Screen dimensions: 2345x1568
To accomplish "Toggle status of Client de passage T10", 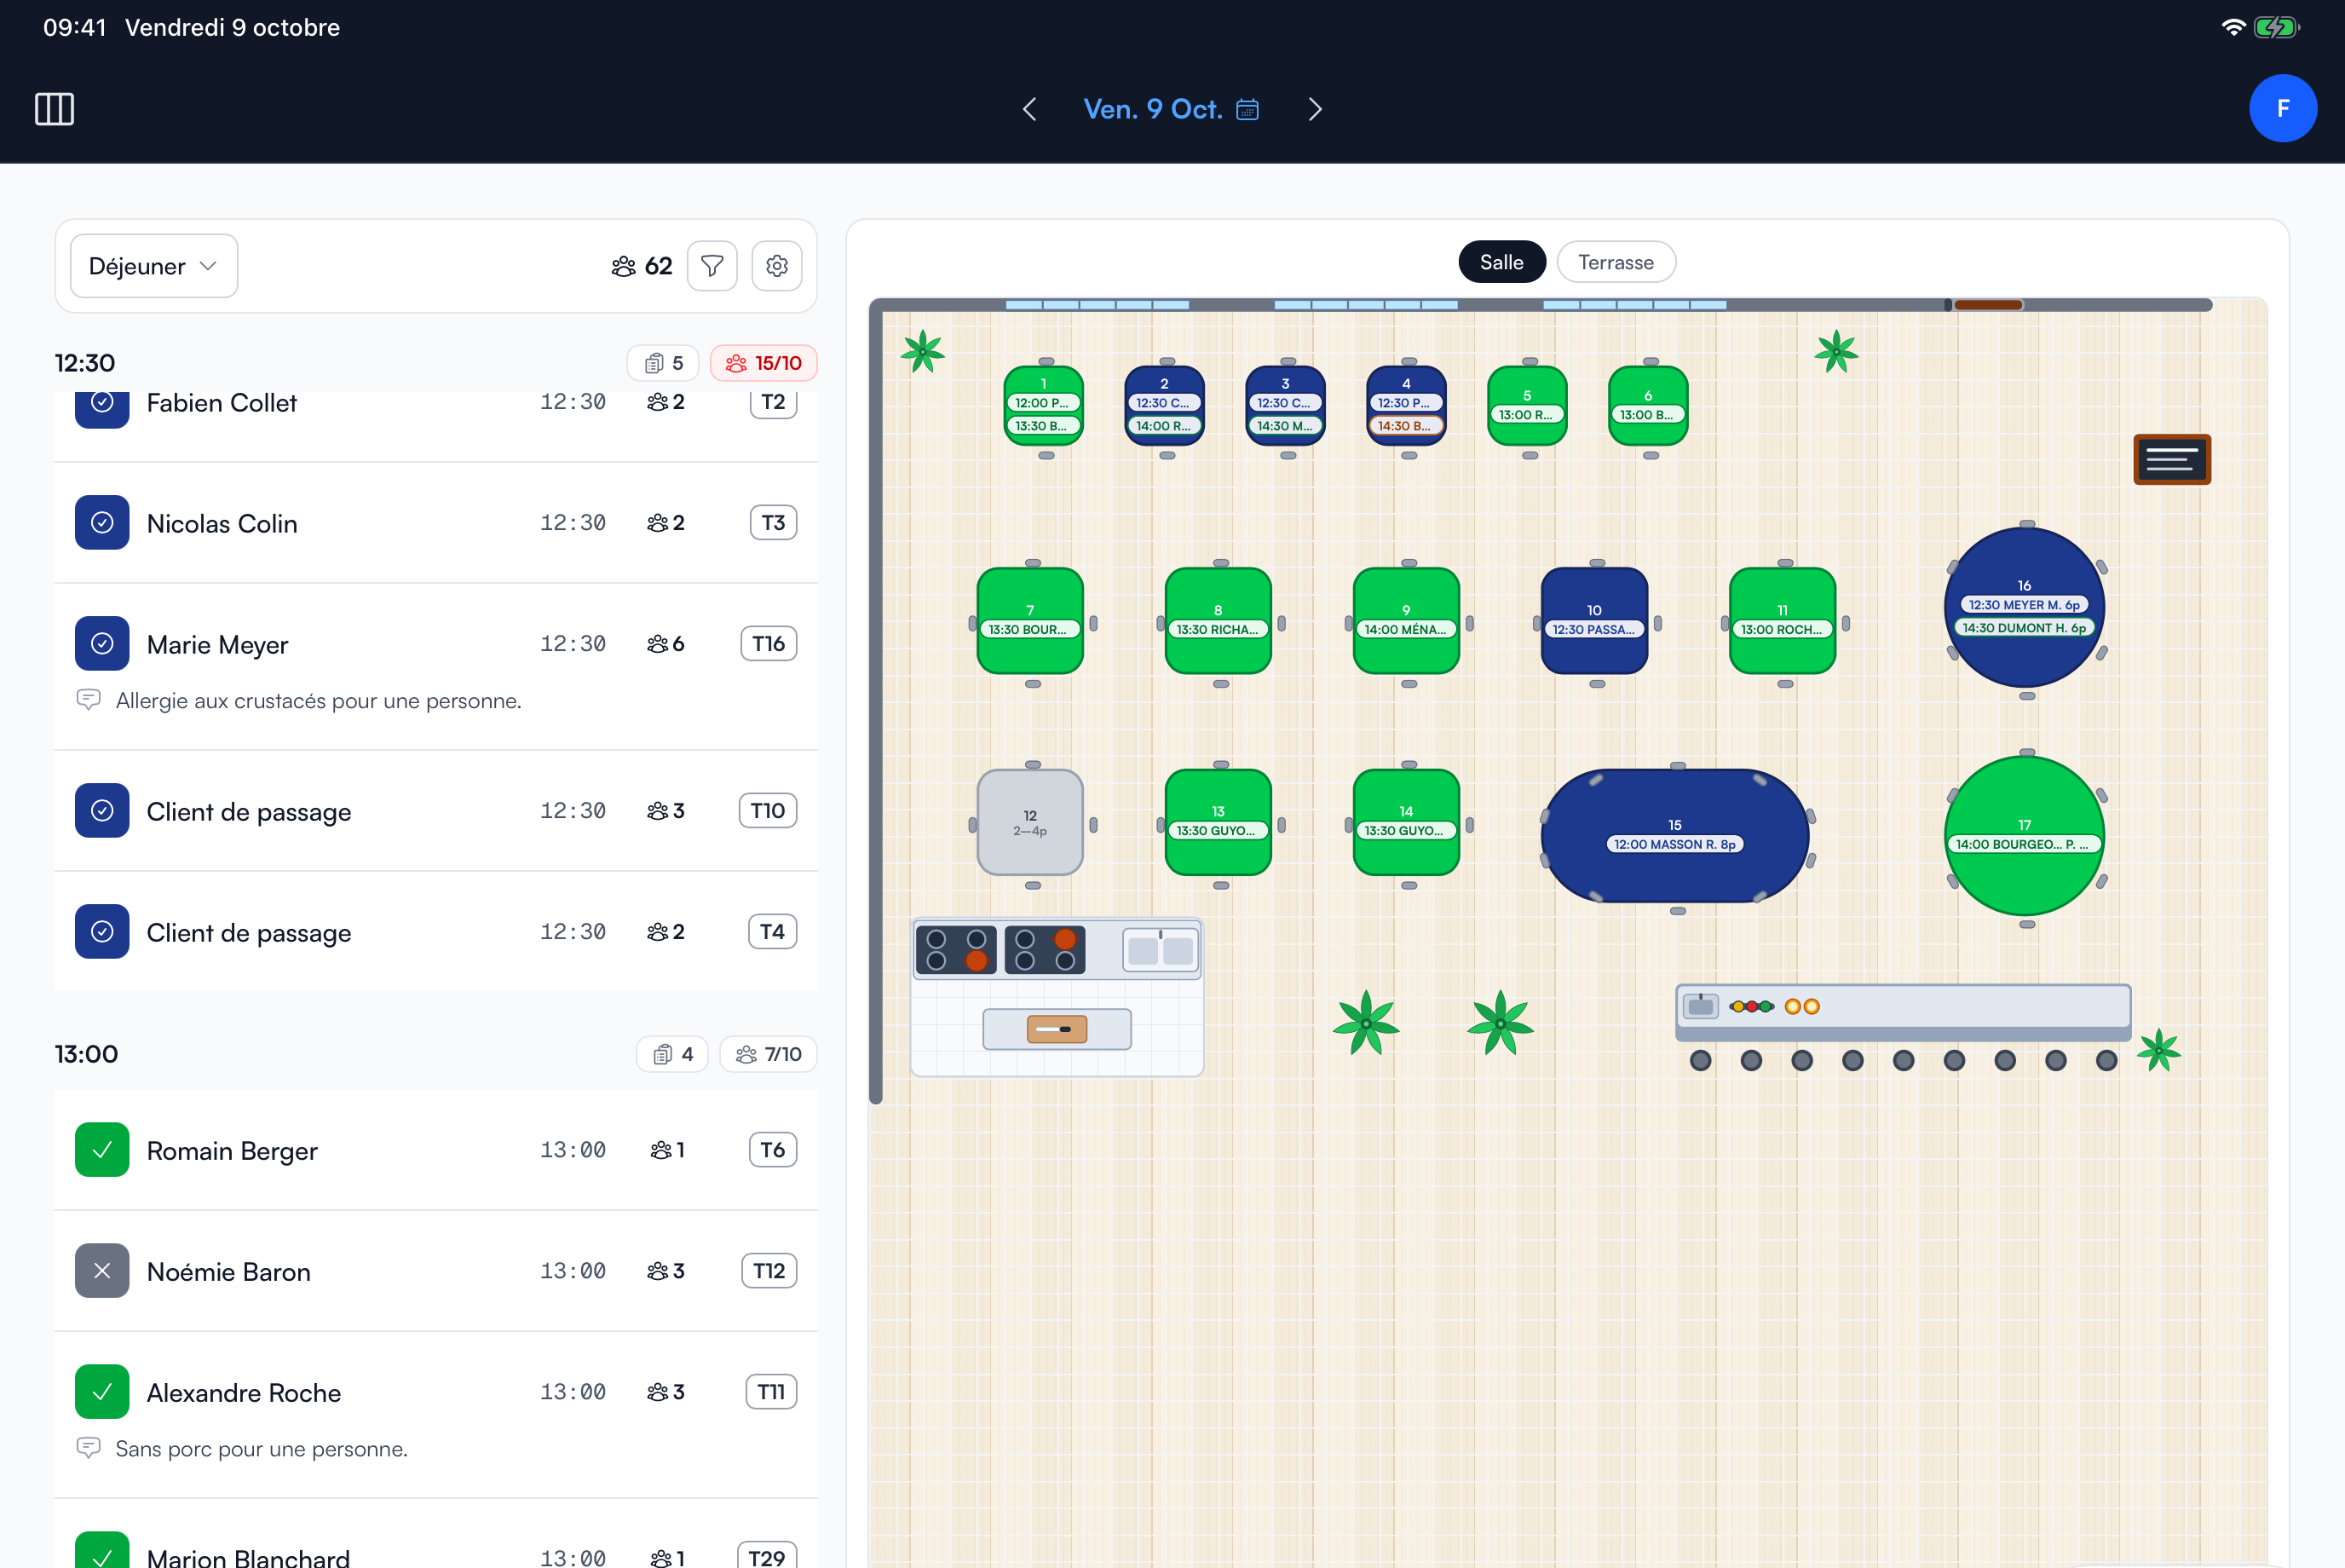I will (102, 810).
